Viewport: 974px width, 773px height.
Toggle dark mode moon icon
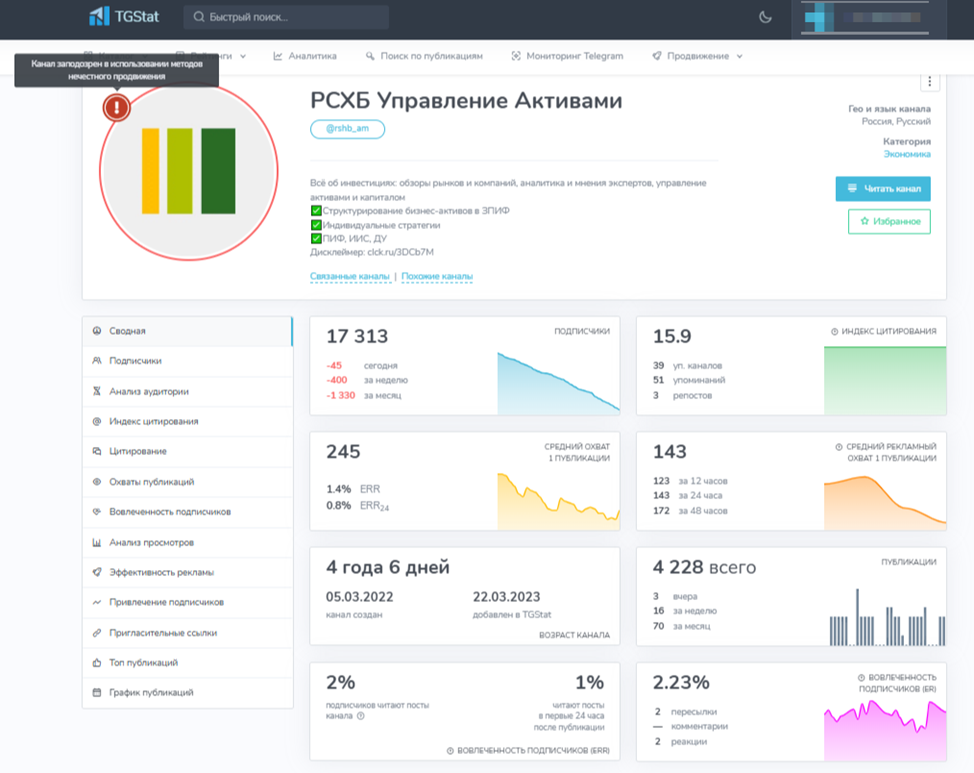click(765, 17)
